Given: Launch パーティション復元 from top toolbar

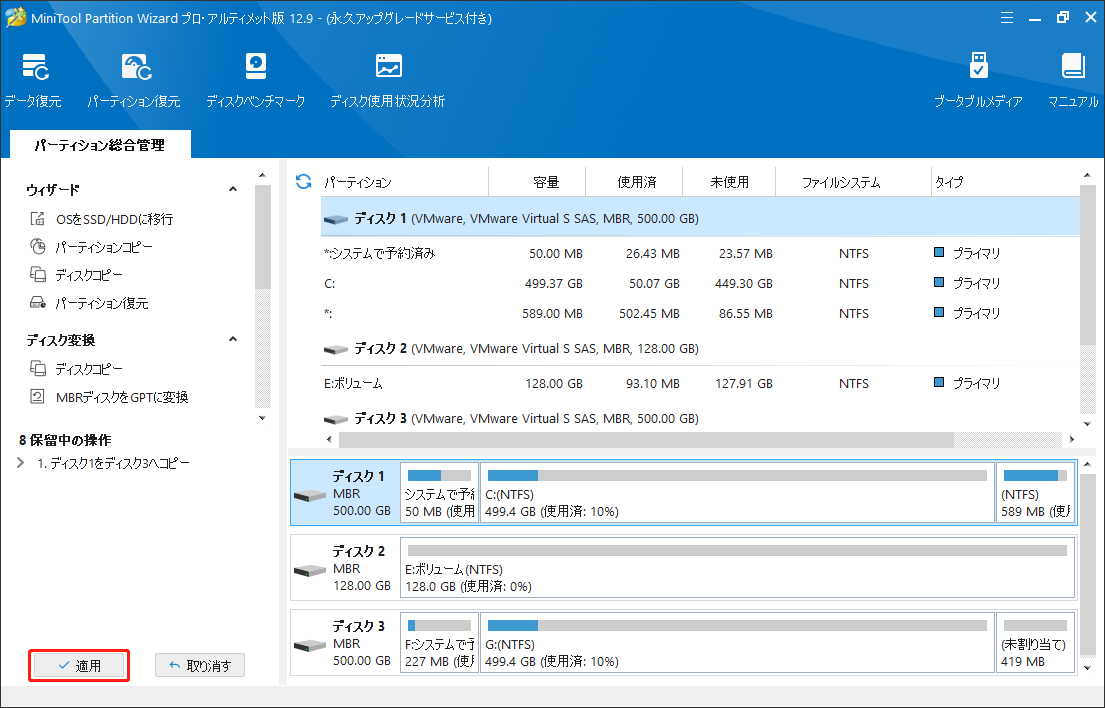Looking at the screenshot, I should (134, 80).
